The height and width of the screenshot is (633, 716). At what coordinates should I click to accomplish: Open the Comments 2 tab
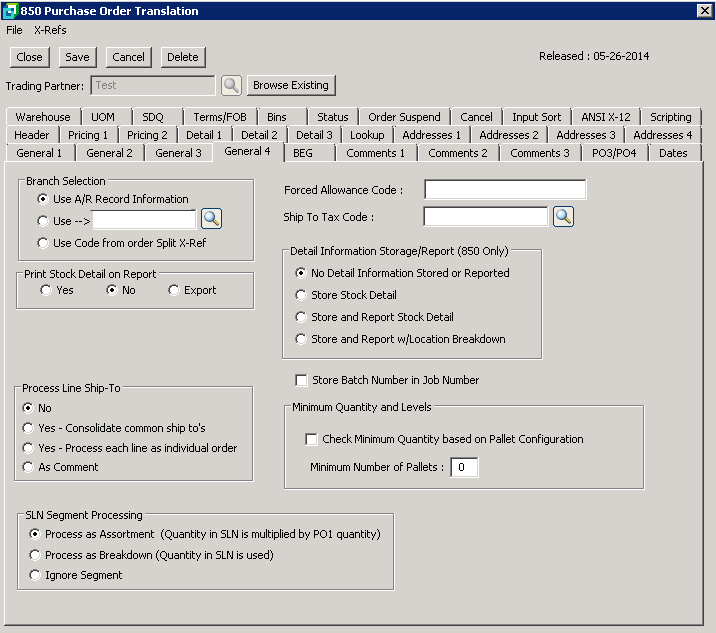(457, 153)
